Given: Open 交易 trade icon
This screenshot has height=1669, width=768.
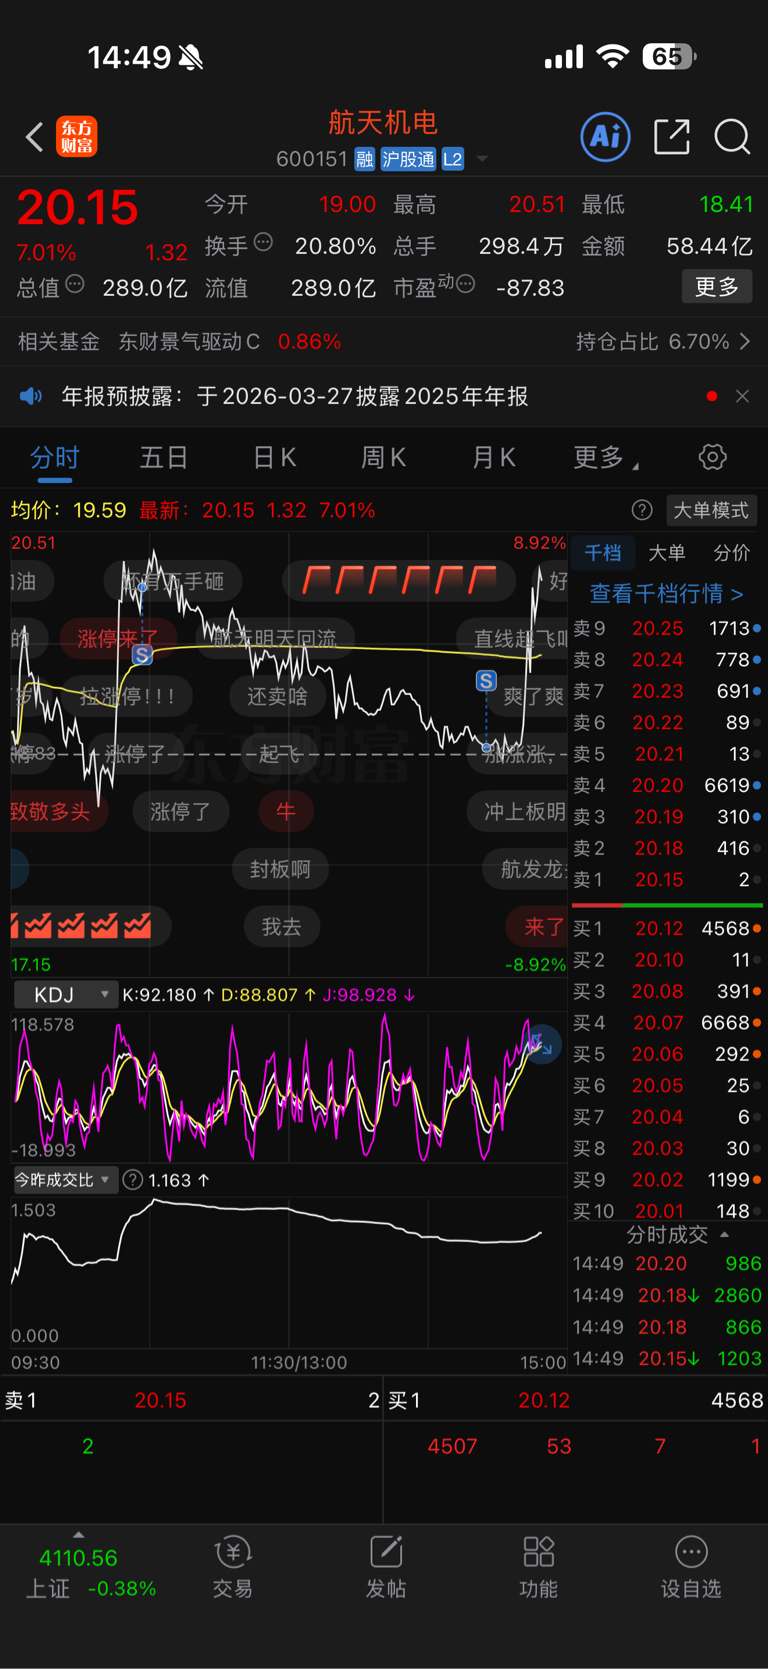Looking at the screenshot, I should [x=232, y=1568].
